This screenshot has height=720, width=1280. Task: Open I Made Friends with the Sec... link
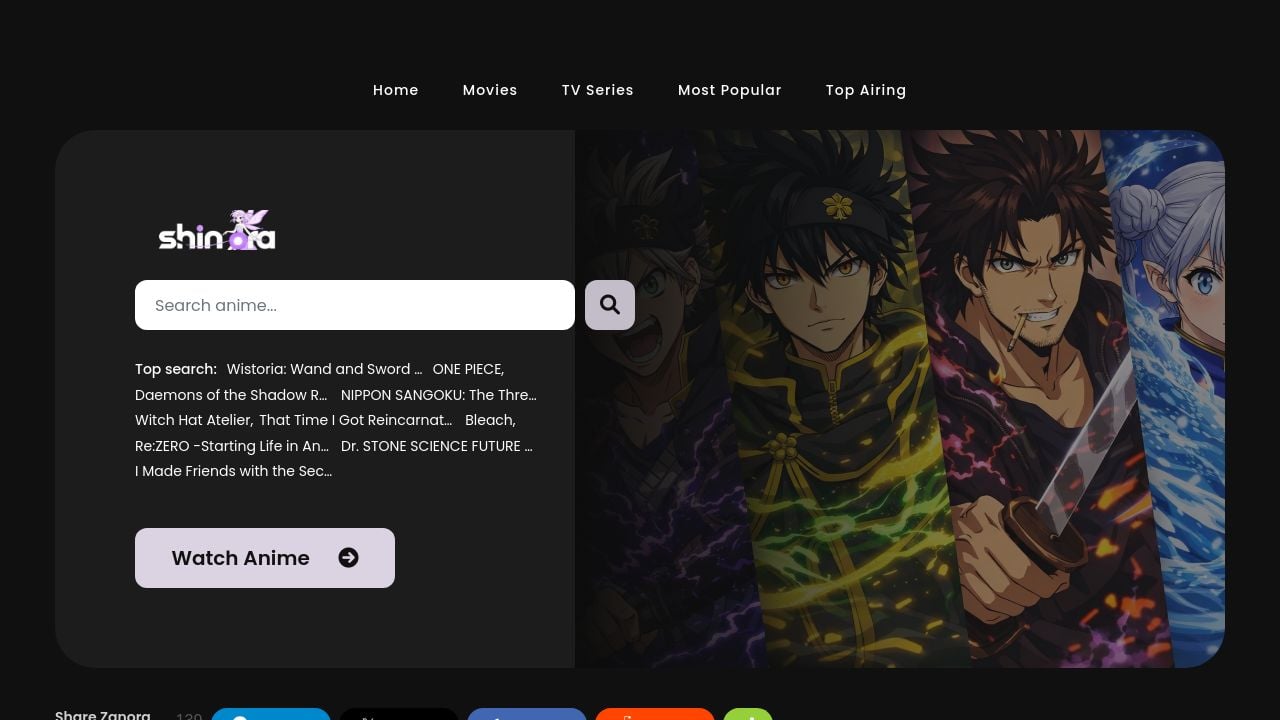(234, 471)
